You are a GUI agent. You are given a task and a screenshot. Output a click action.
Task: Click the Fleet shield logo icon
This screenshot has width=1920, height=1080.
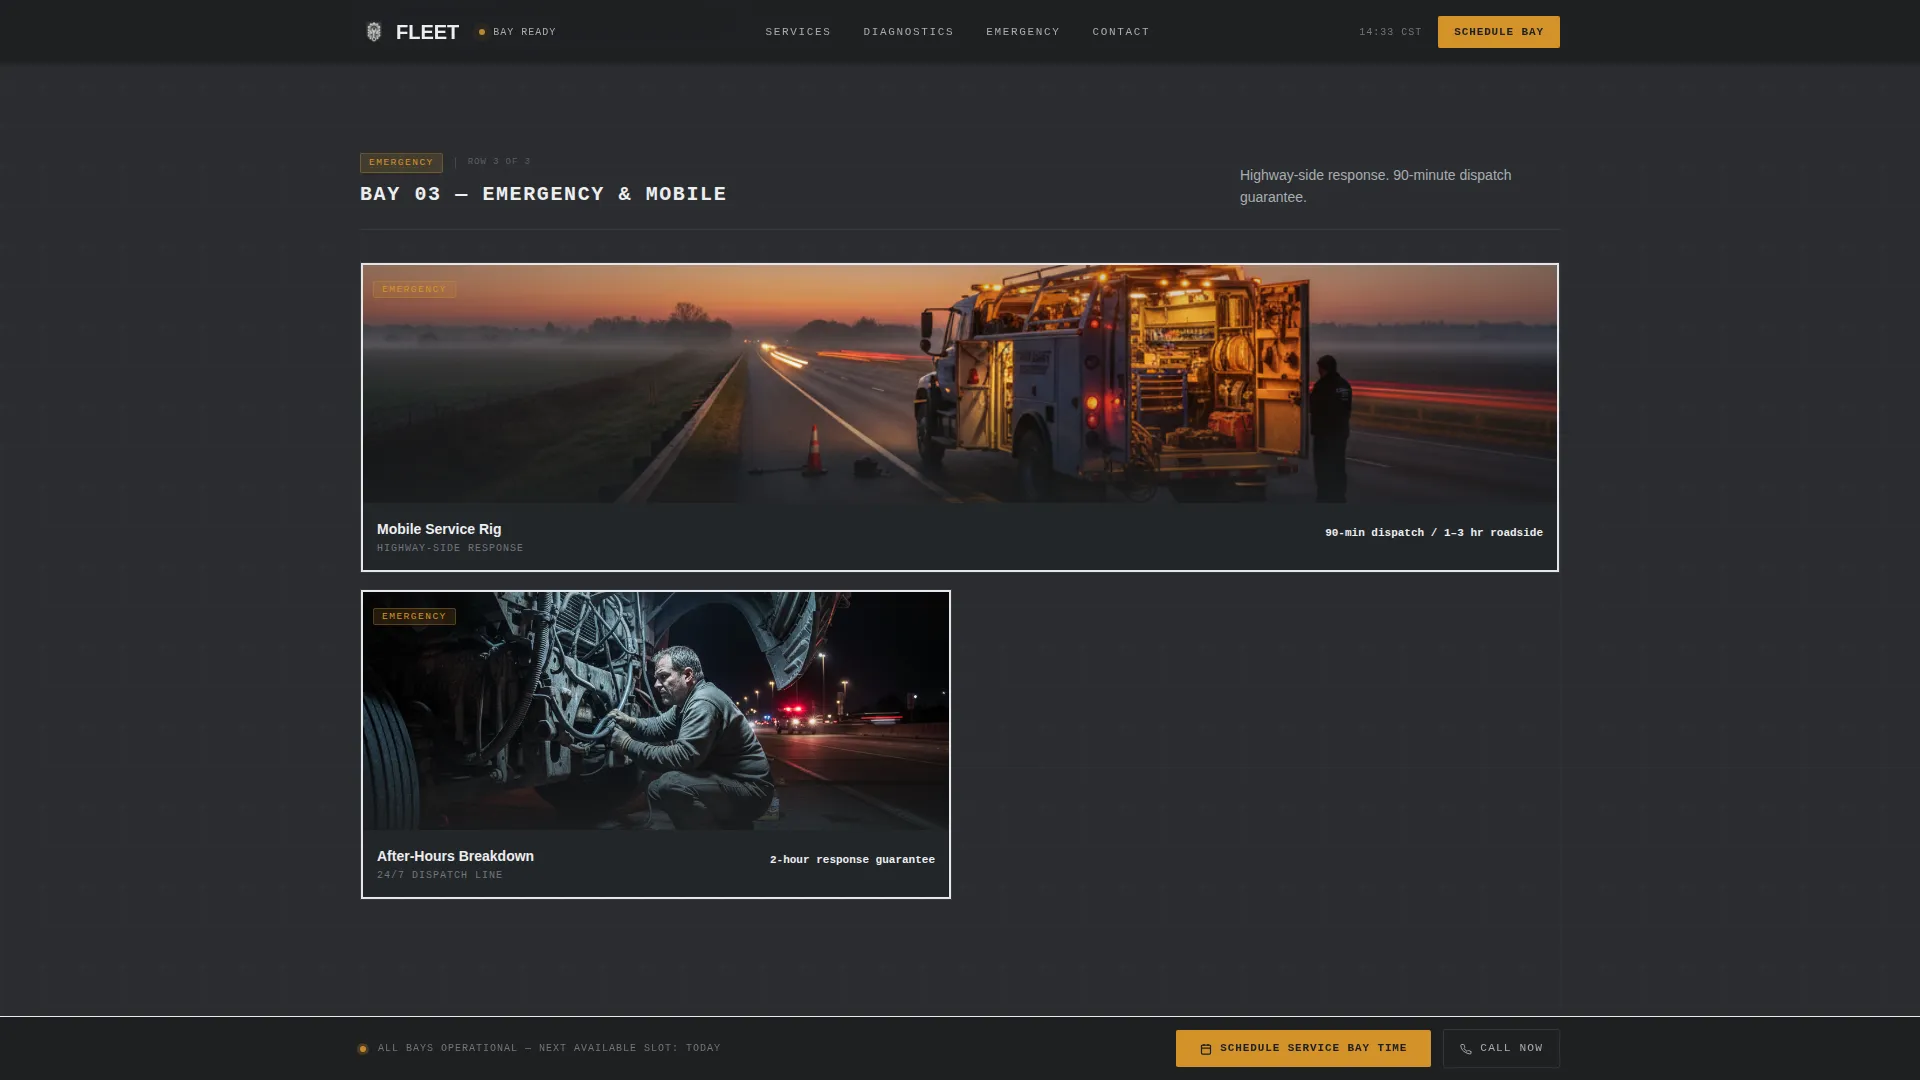click(373, 32)
